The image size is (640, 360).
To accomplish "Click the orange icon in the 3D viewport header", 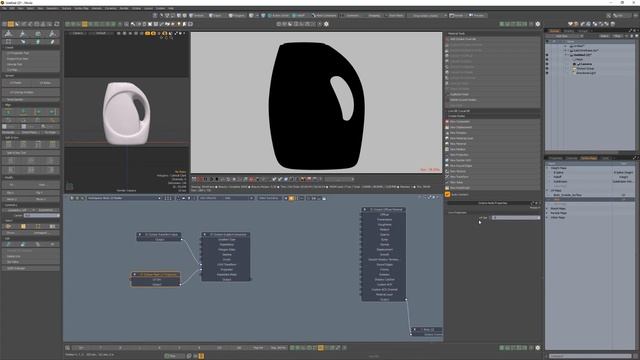I will coord(147,33).
